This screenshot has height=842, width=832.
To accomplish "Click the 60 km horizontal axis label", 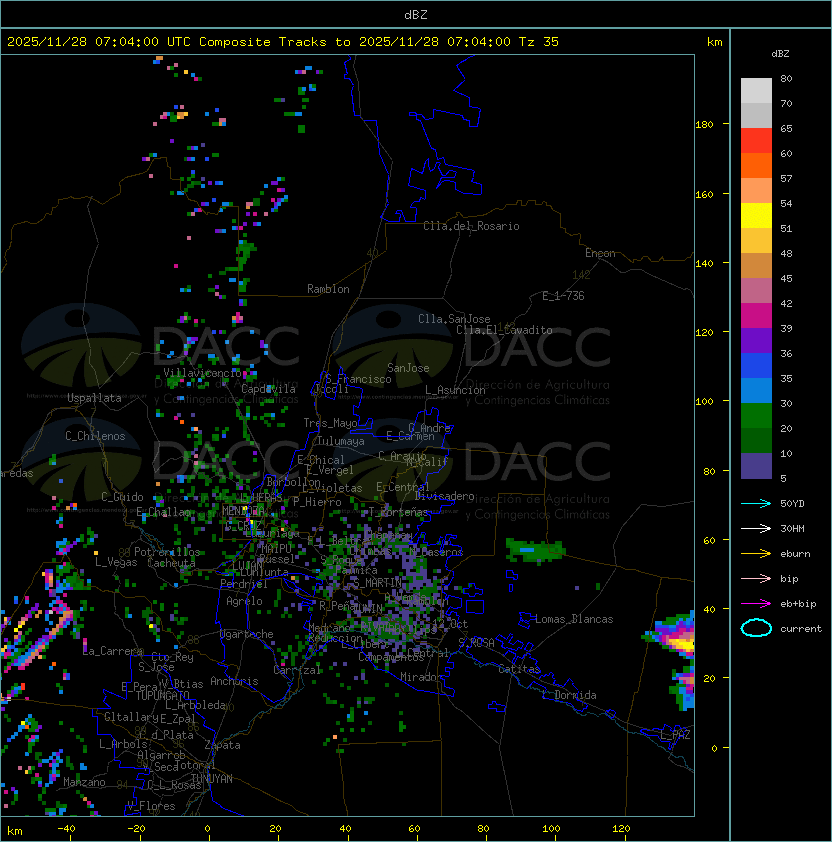I will click(415, 829).
